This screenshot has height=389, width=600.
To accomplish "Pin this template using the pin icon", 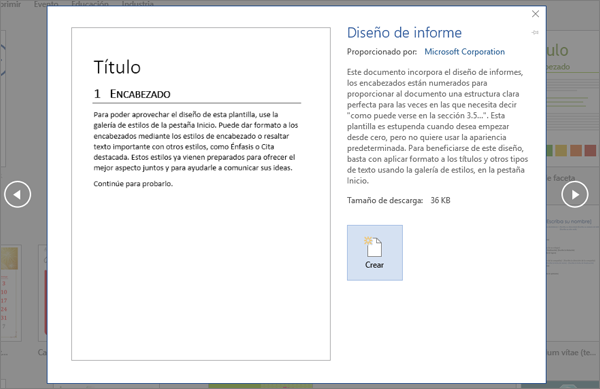I will coord(535,33).
